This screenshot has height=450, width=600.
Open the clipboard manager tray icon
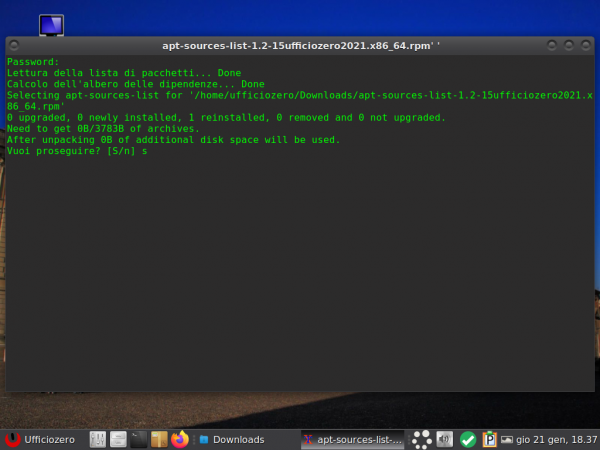click(489, 439)
